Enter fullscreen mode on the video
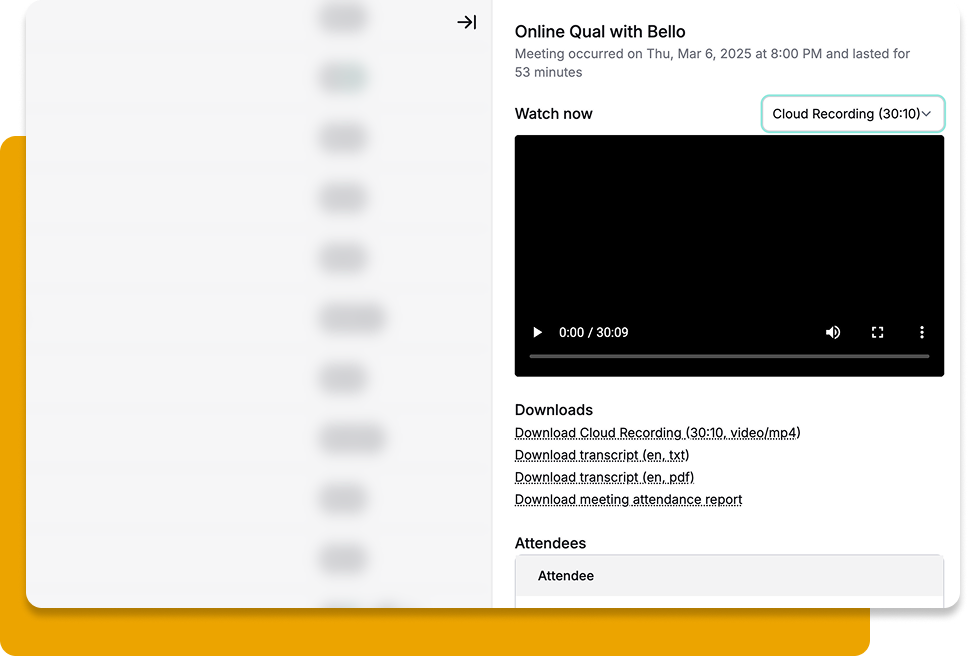The height and width of the screenshot is (656, 968). 877,333
